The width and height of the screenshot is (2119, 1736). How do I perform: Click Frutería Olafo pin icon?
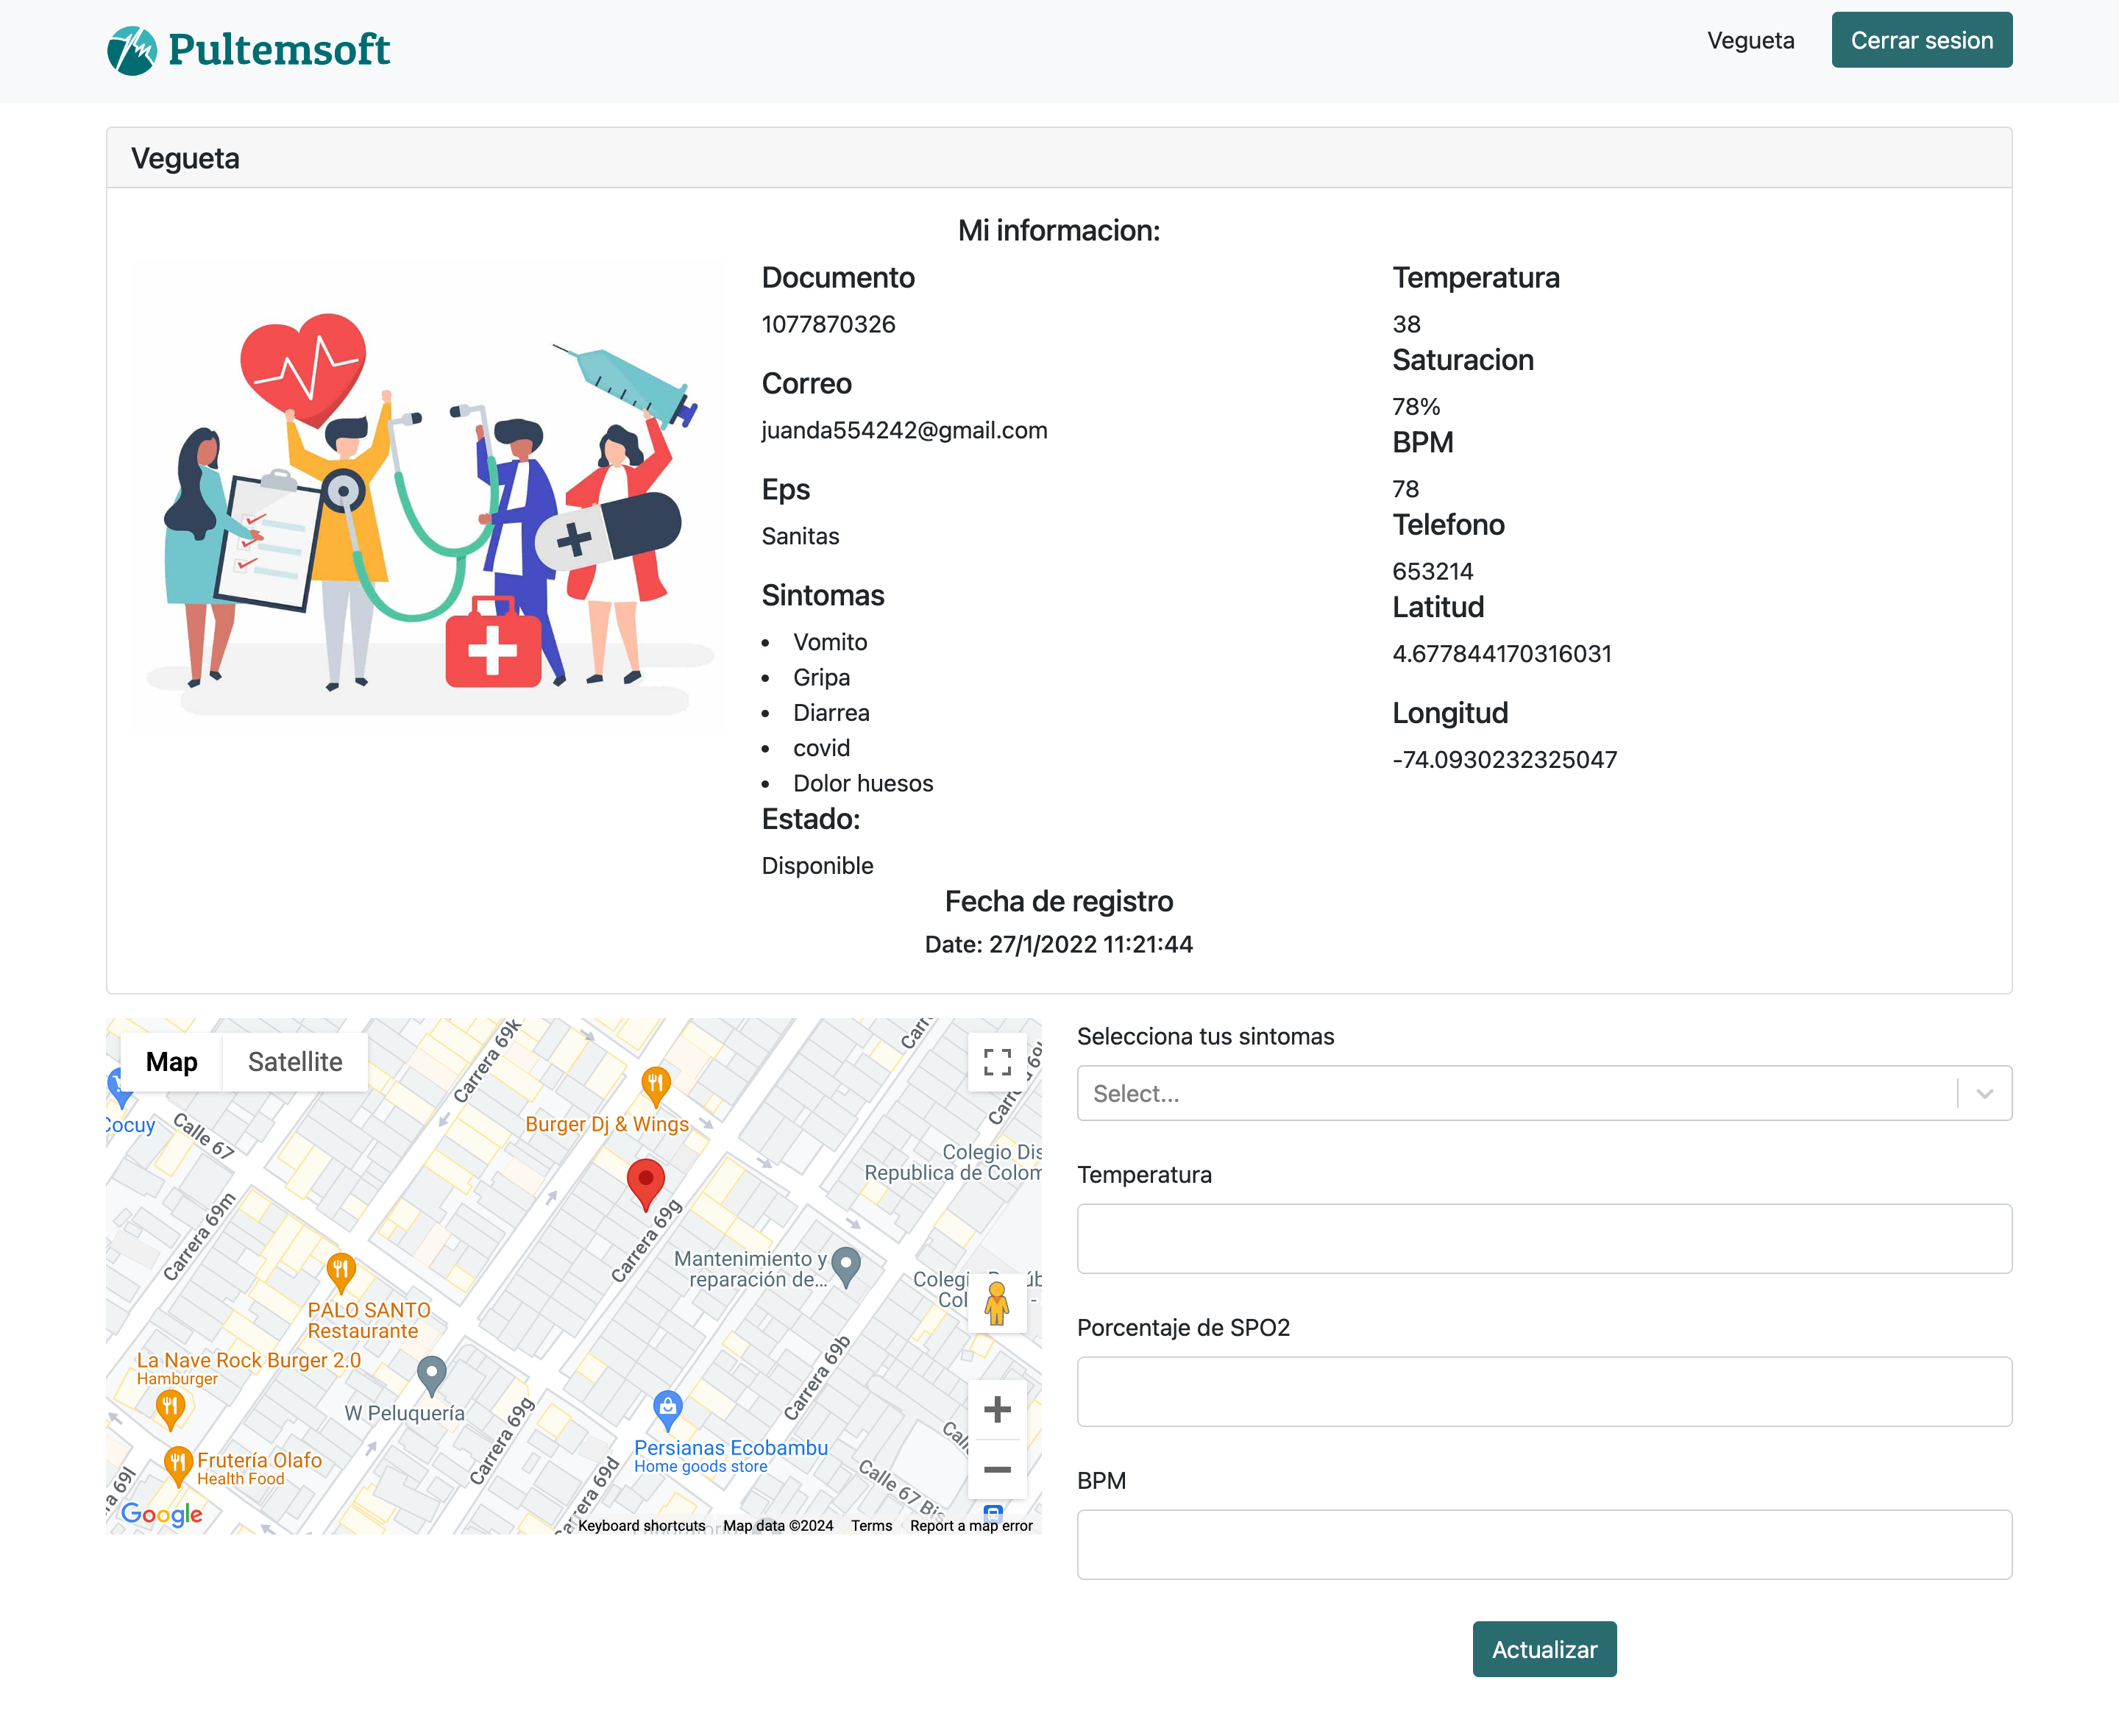point(178,1466)
